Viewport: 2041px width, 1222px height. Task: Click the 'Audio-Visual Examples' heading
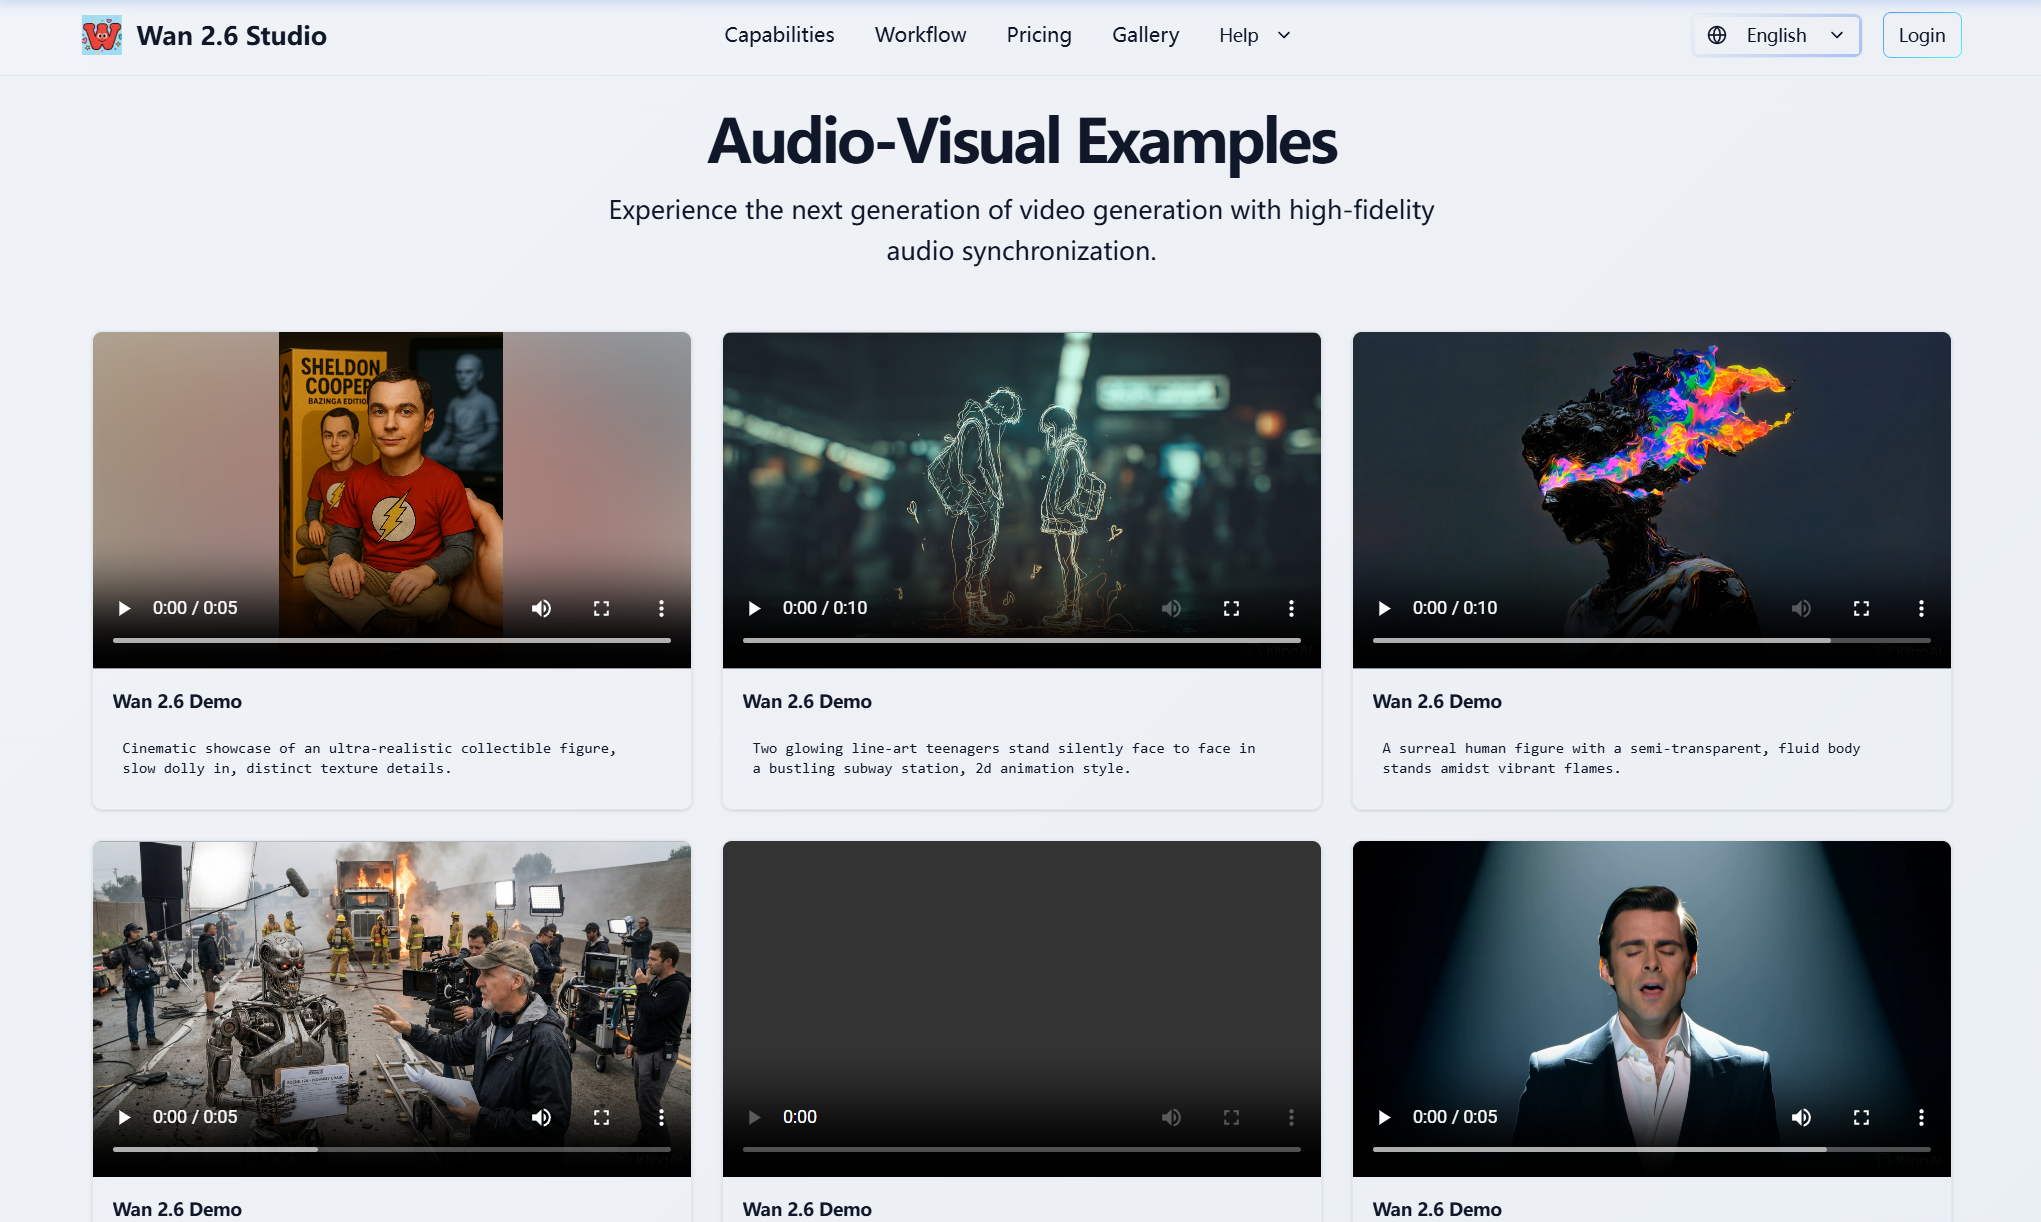pyautogui.click(x=1021, y=141)
